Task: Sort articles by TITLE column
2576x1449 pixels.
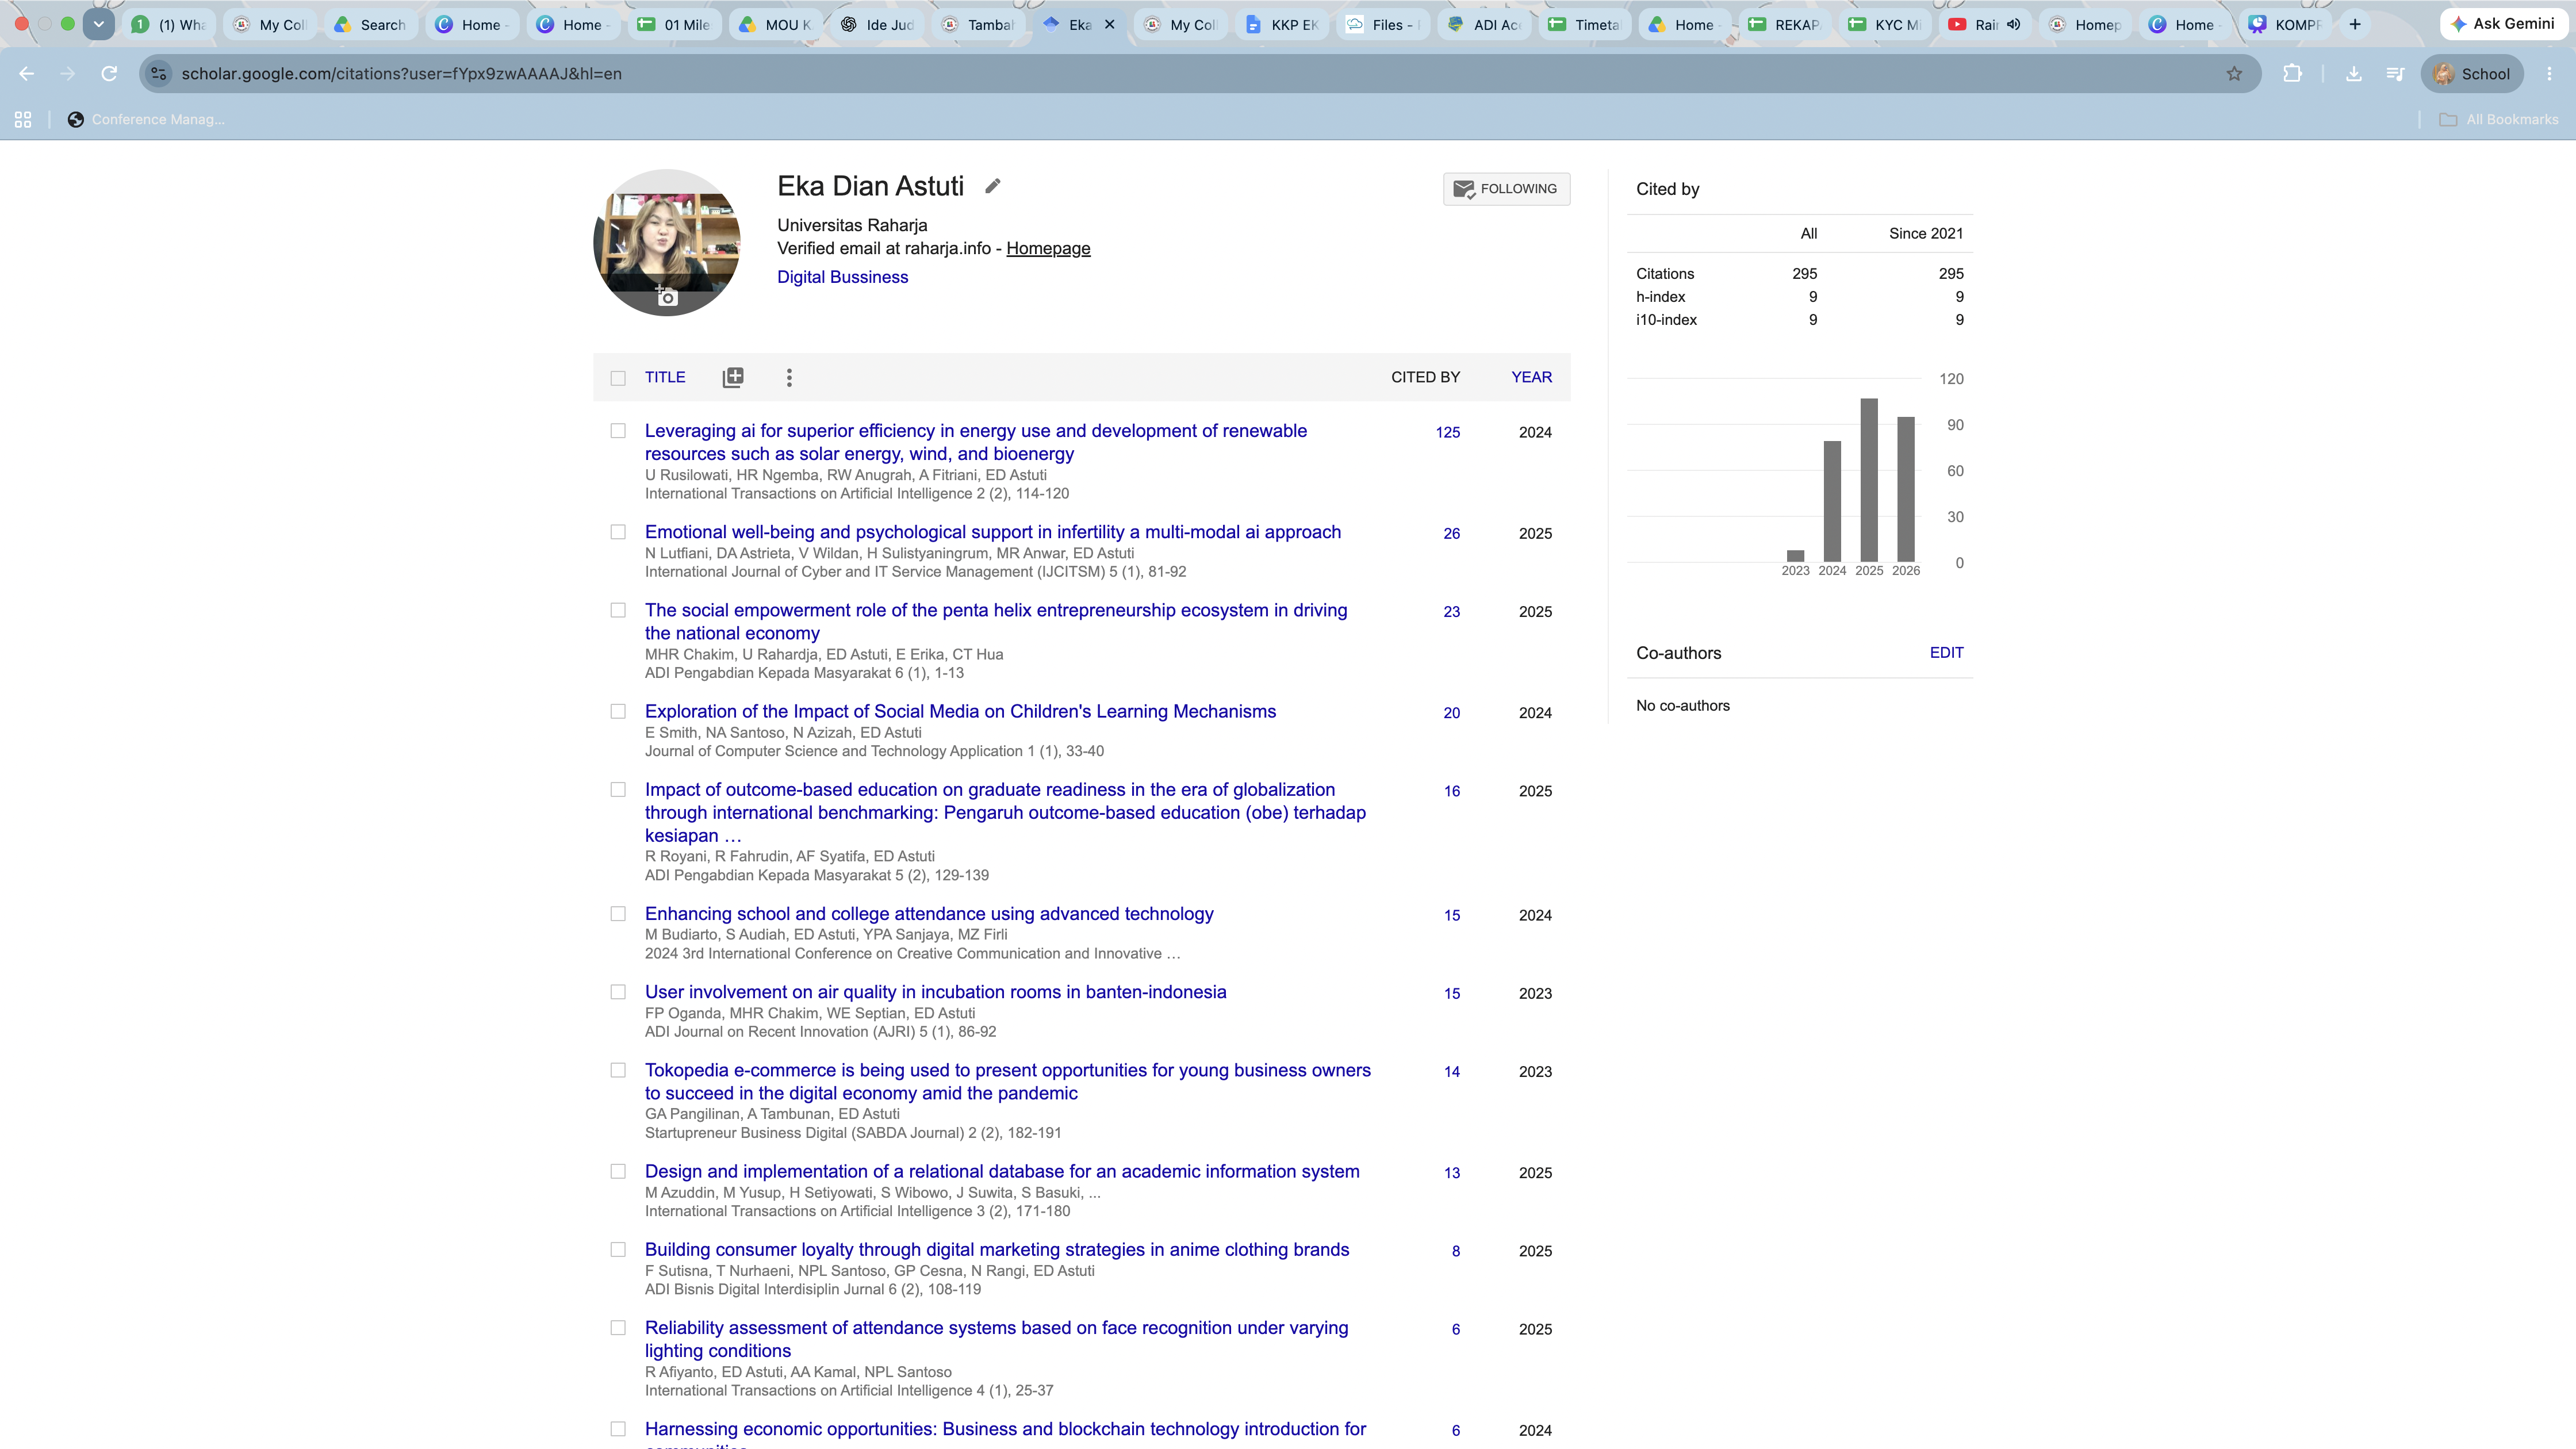Action: [665, 377]
